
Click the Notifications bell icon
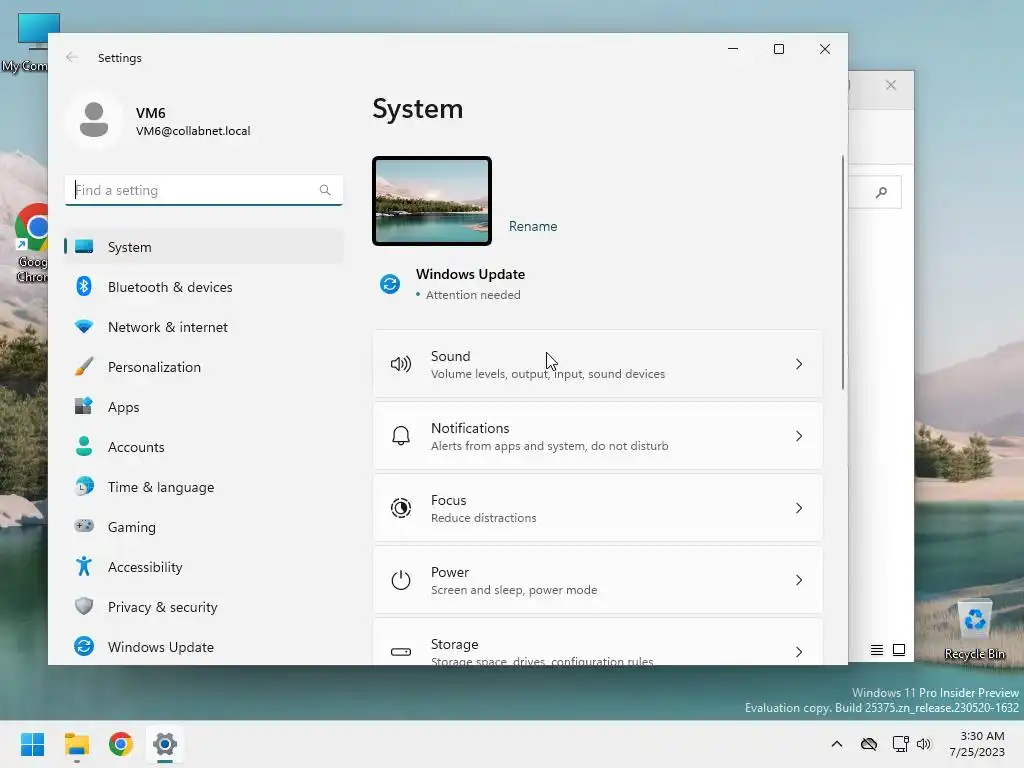pos(401,436)
